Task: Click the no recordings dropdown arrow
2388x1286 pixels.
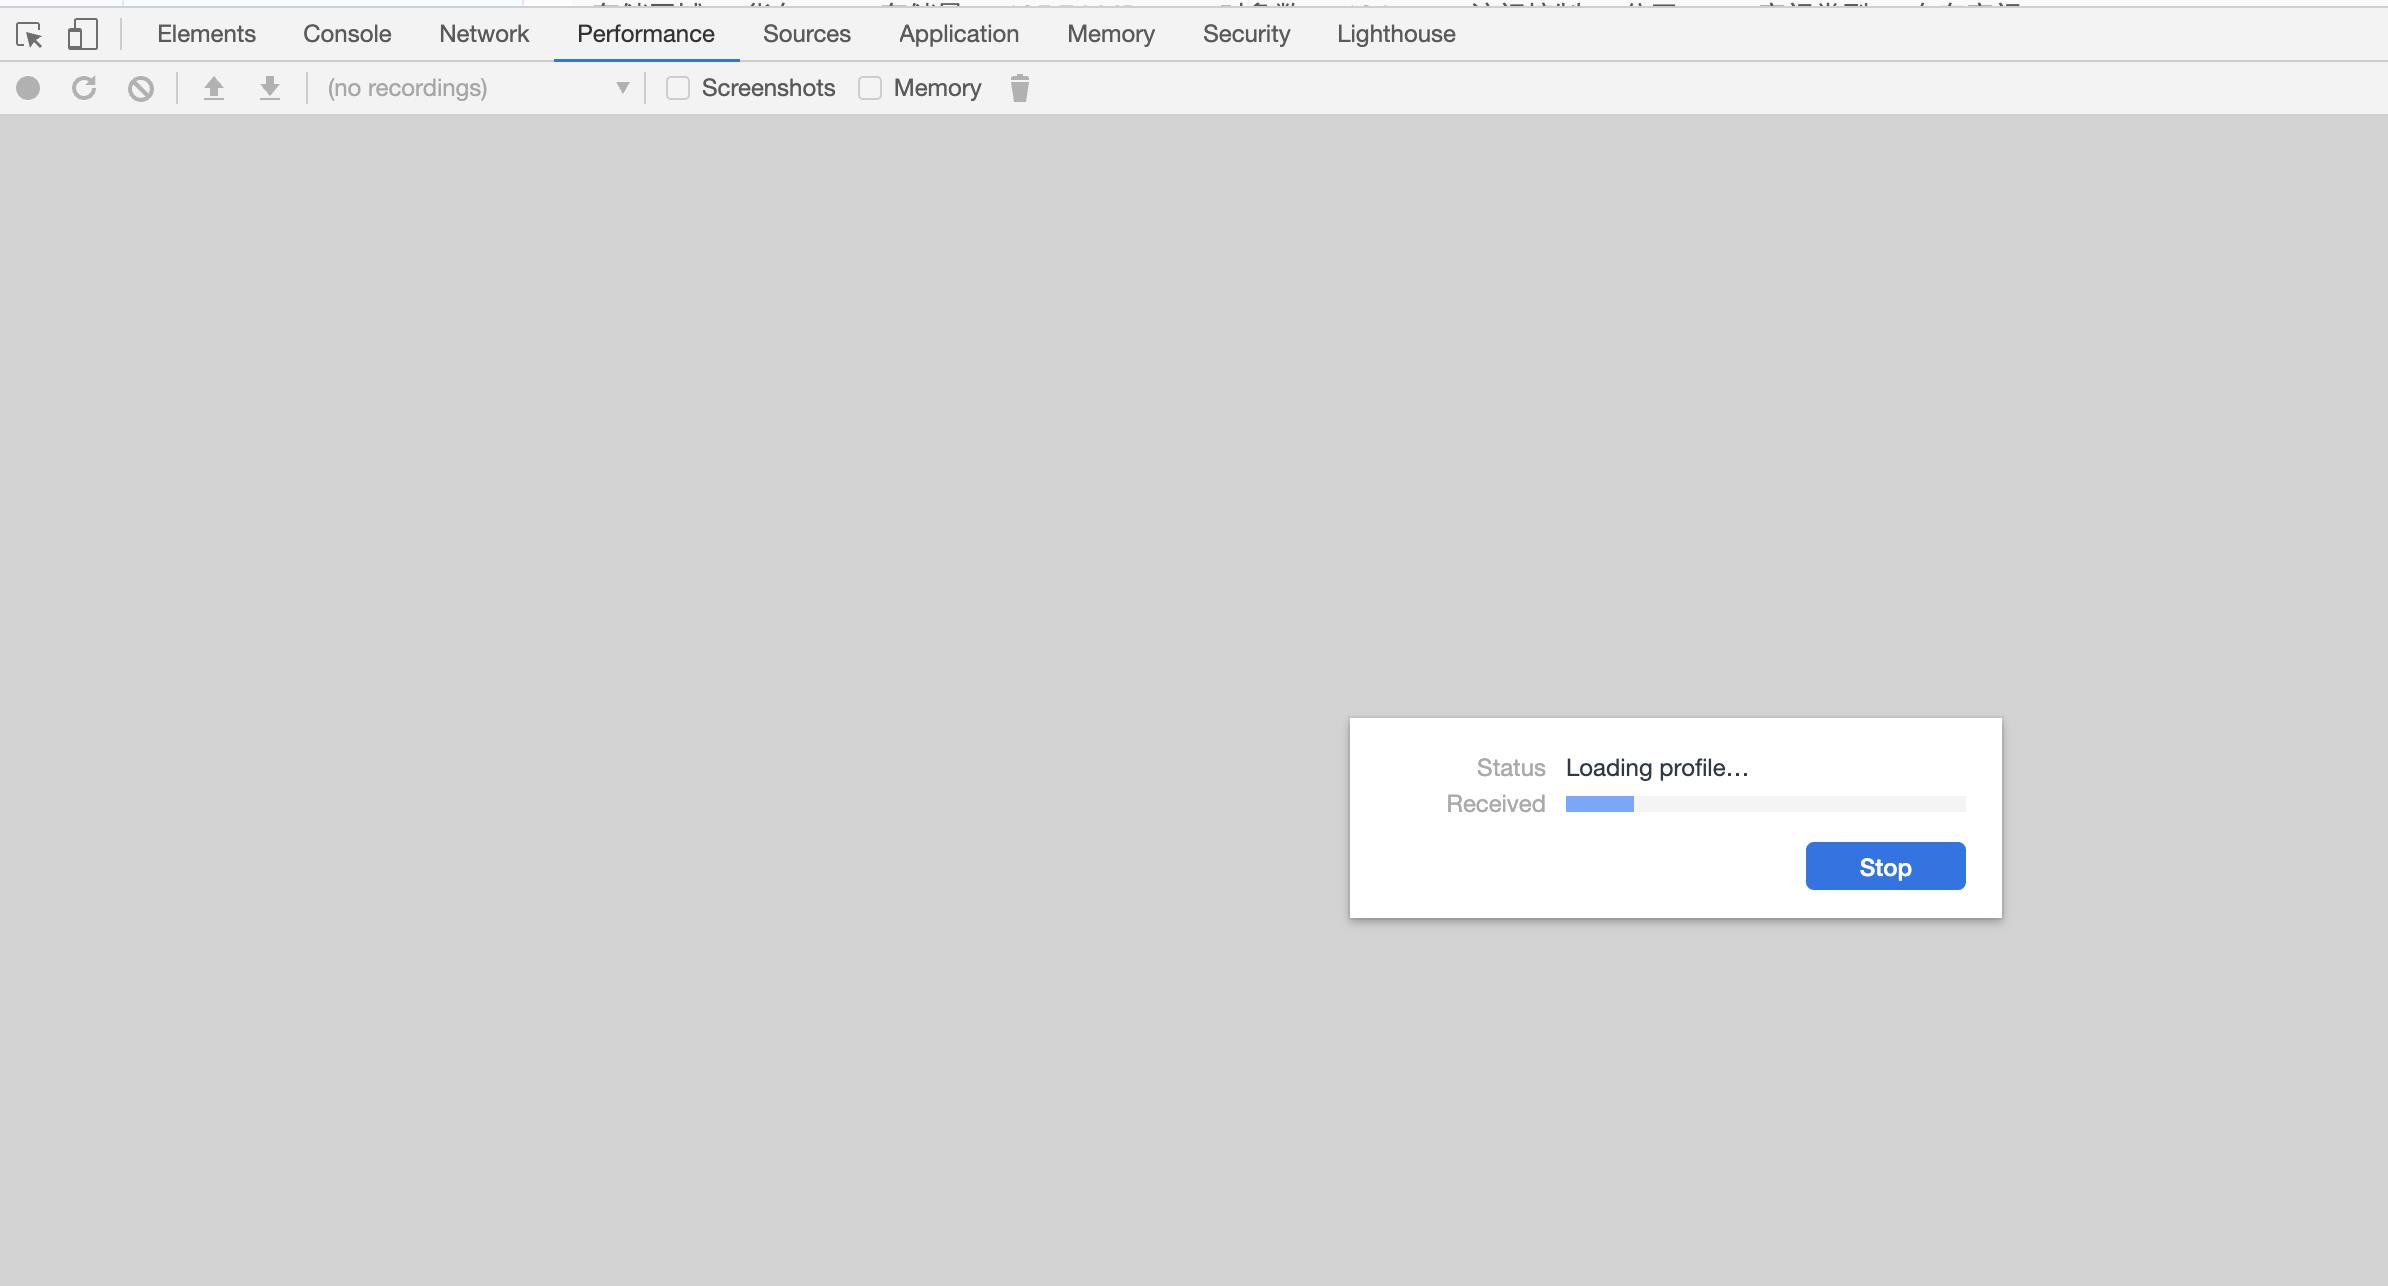Action: [x=624, y=87]
